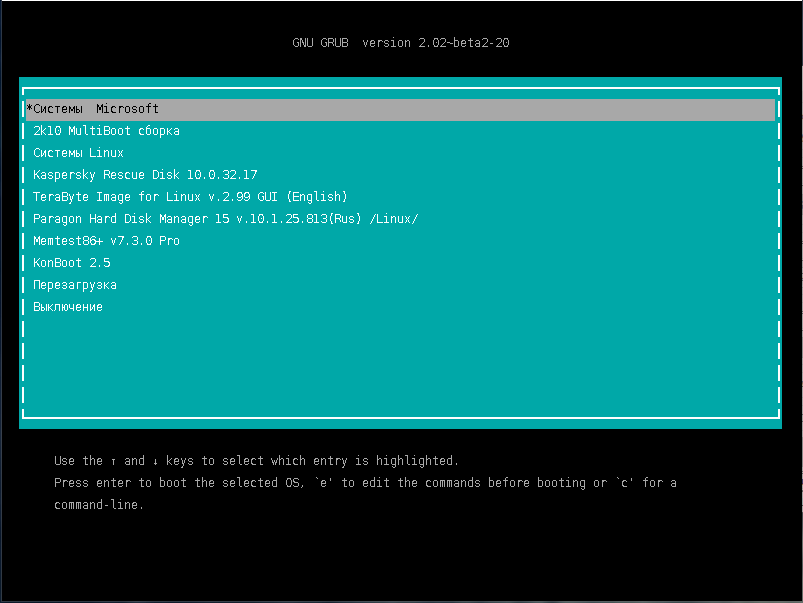Select TeraByte Image for Linux entry
Viewport: 803px width, 603px height.
tap(190, 197)
